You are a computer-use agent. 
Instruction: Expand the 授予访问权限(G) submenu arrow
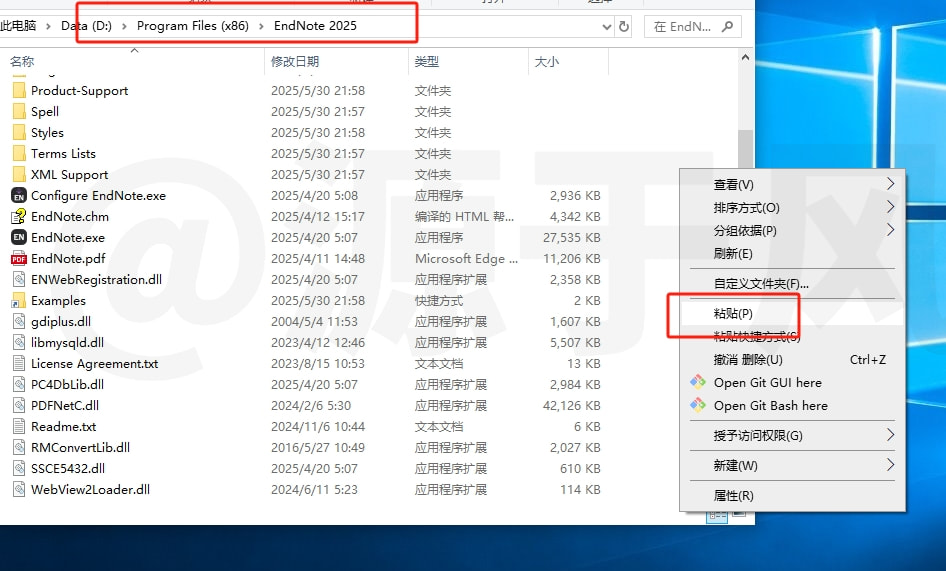coord(890,435)
